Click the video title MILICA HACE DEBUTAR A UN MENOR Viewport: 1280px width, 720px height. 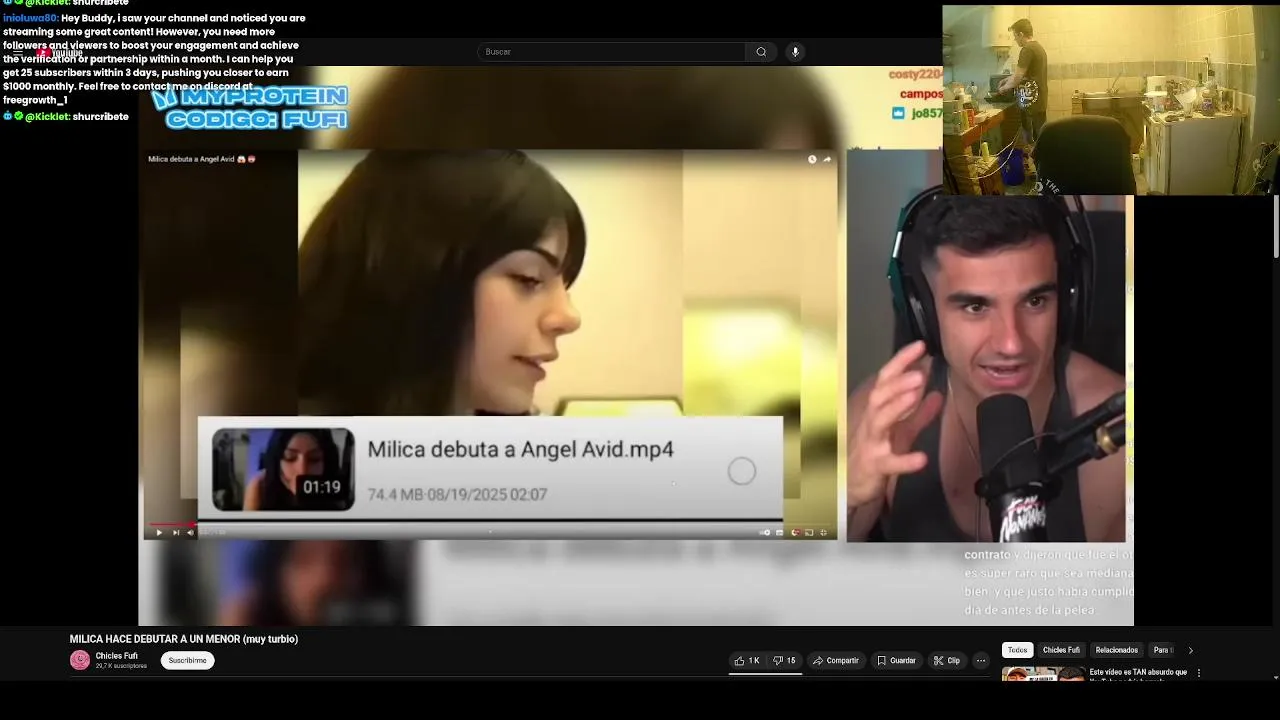click(184, 639)
